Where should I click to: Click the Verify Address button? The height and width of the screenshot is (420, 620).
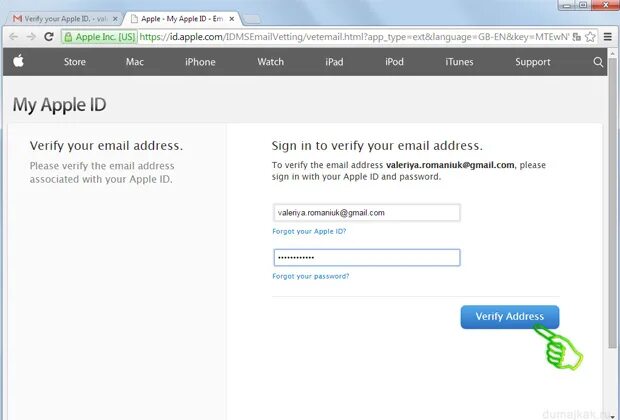pyautogui.click(x=510, y=317)
